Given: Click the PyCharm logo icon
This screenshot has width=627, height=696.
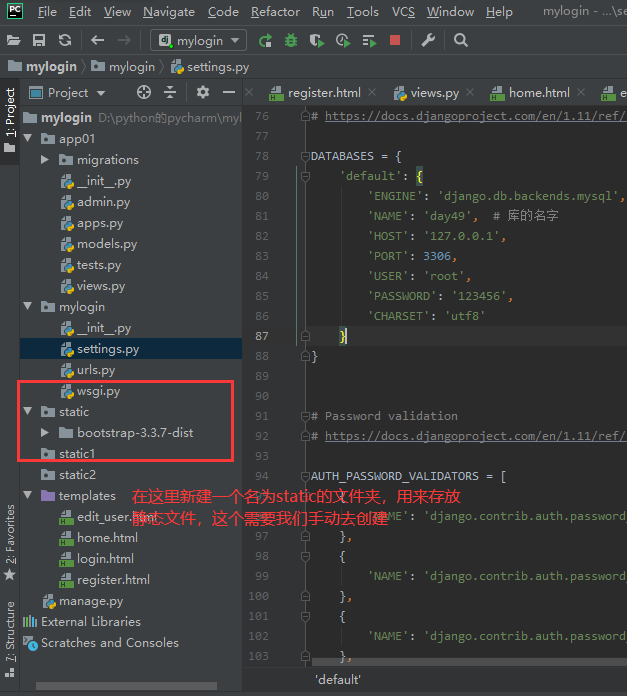Looking at the screenshot, I should 15,11.
